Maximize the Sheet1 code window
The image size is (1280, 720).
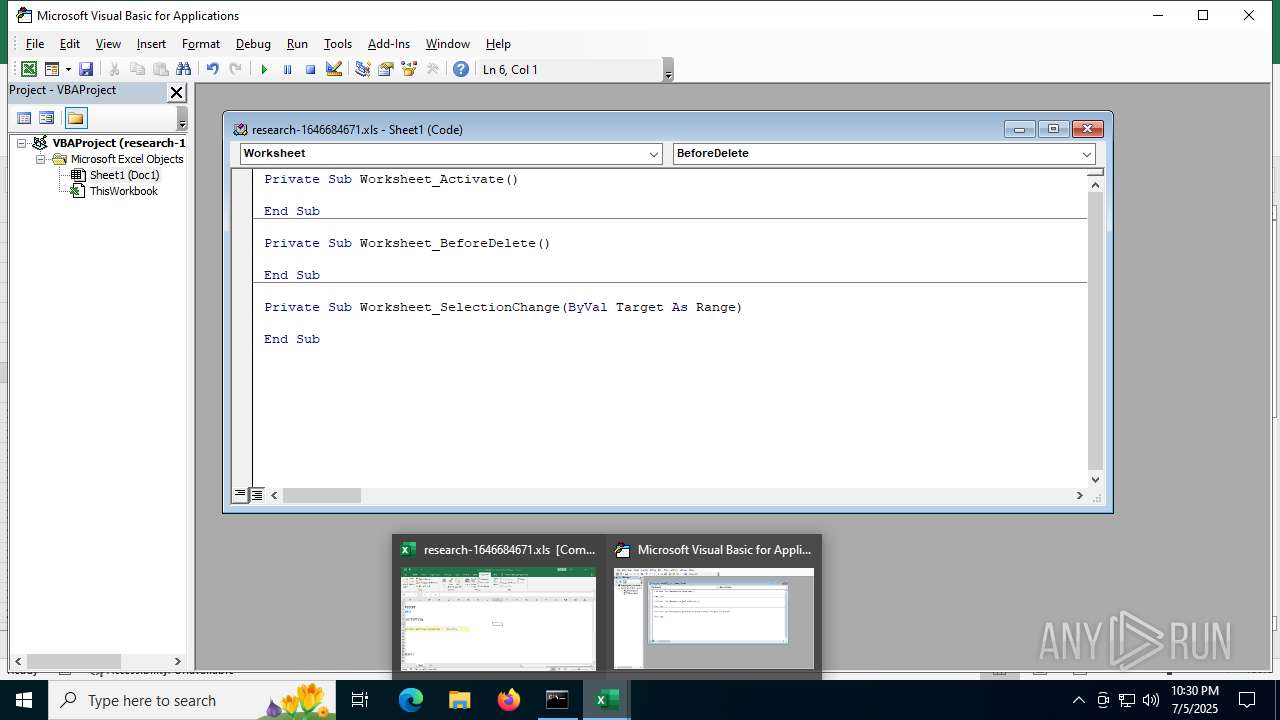pos(1053,129)
